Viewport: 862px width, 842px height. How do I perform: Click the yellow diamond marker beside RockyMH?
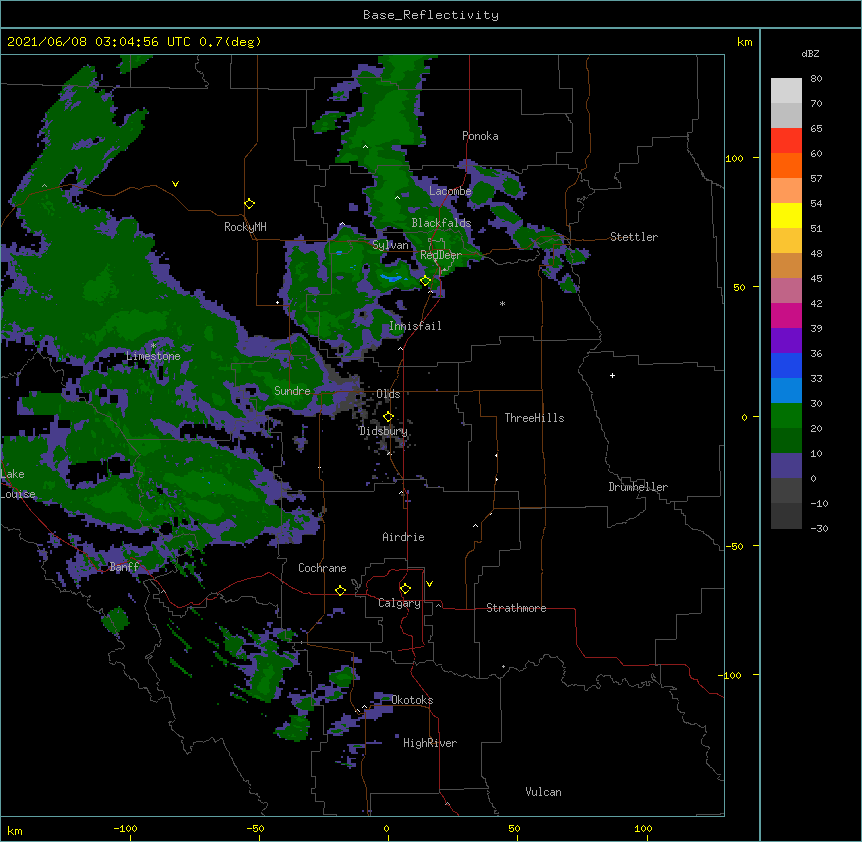tap(249, 204)
